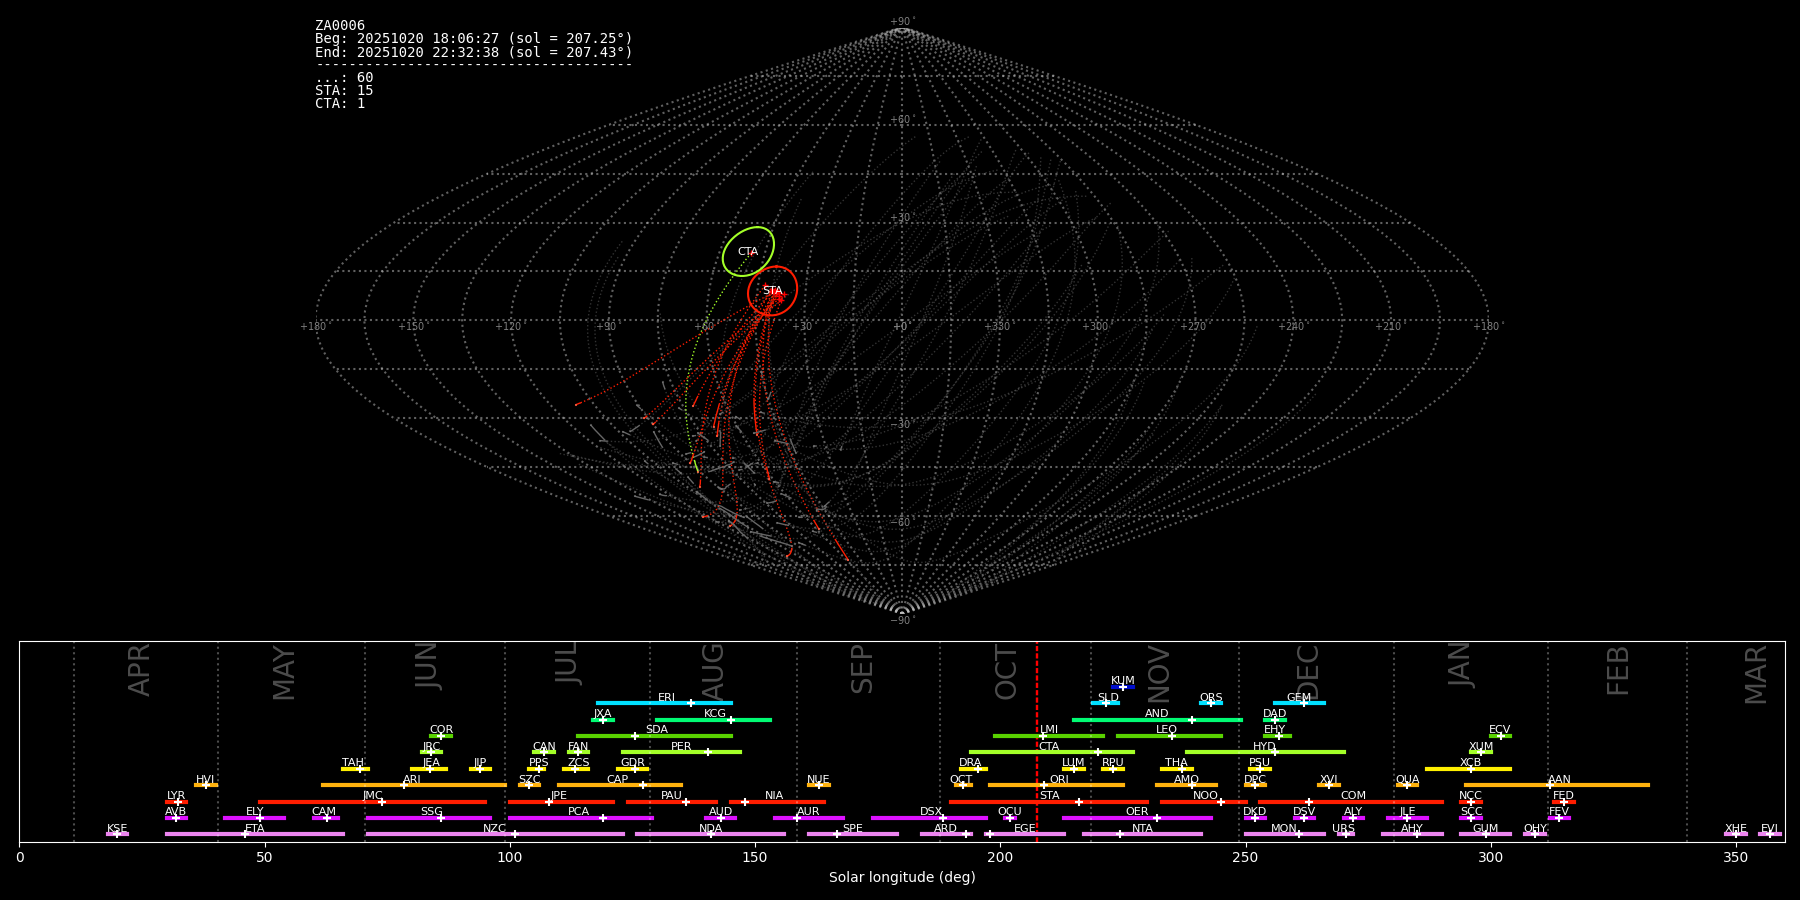Click the peak marker on the ORI bar

click(1043, 785)
